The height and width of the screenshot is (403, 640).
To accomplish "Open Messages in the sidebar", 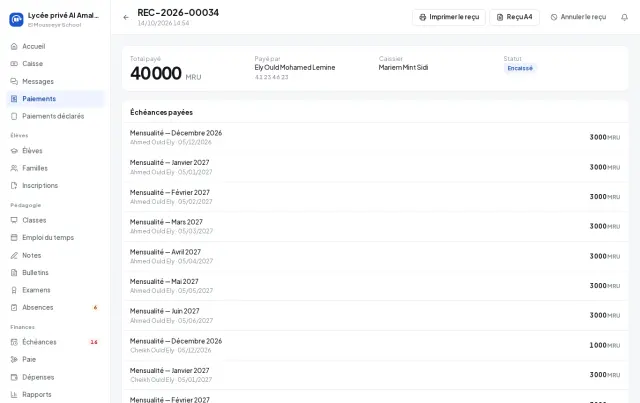I will [x=55, y=82].
